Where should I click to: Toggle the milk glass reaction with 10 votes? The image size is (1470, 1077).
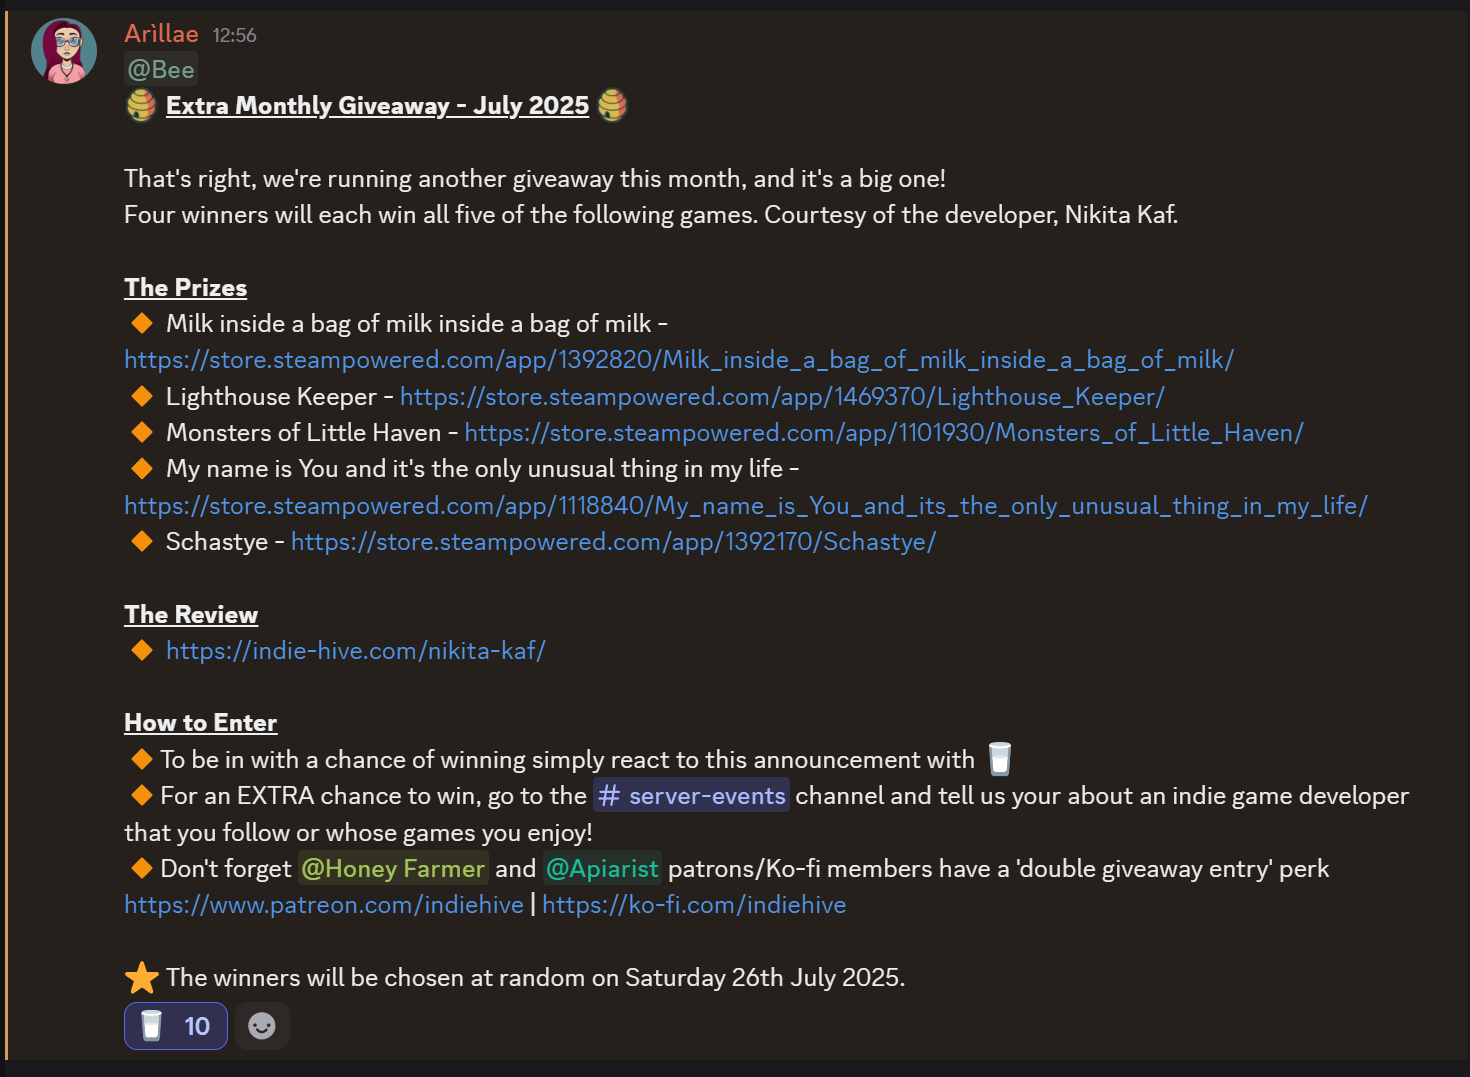pyautogui.click(x=176, y=1026)
